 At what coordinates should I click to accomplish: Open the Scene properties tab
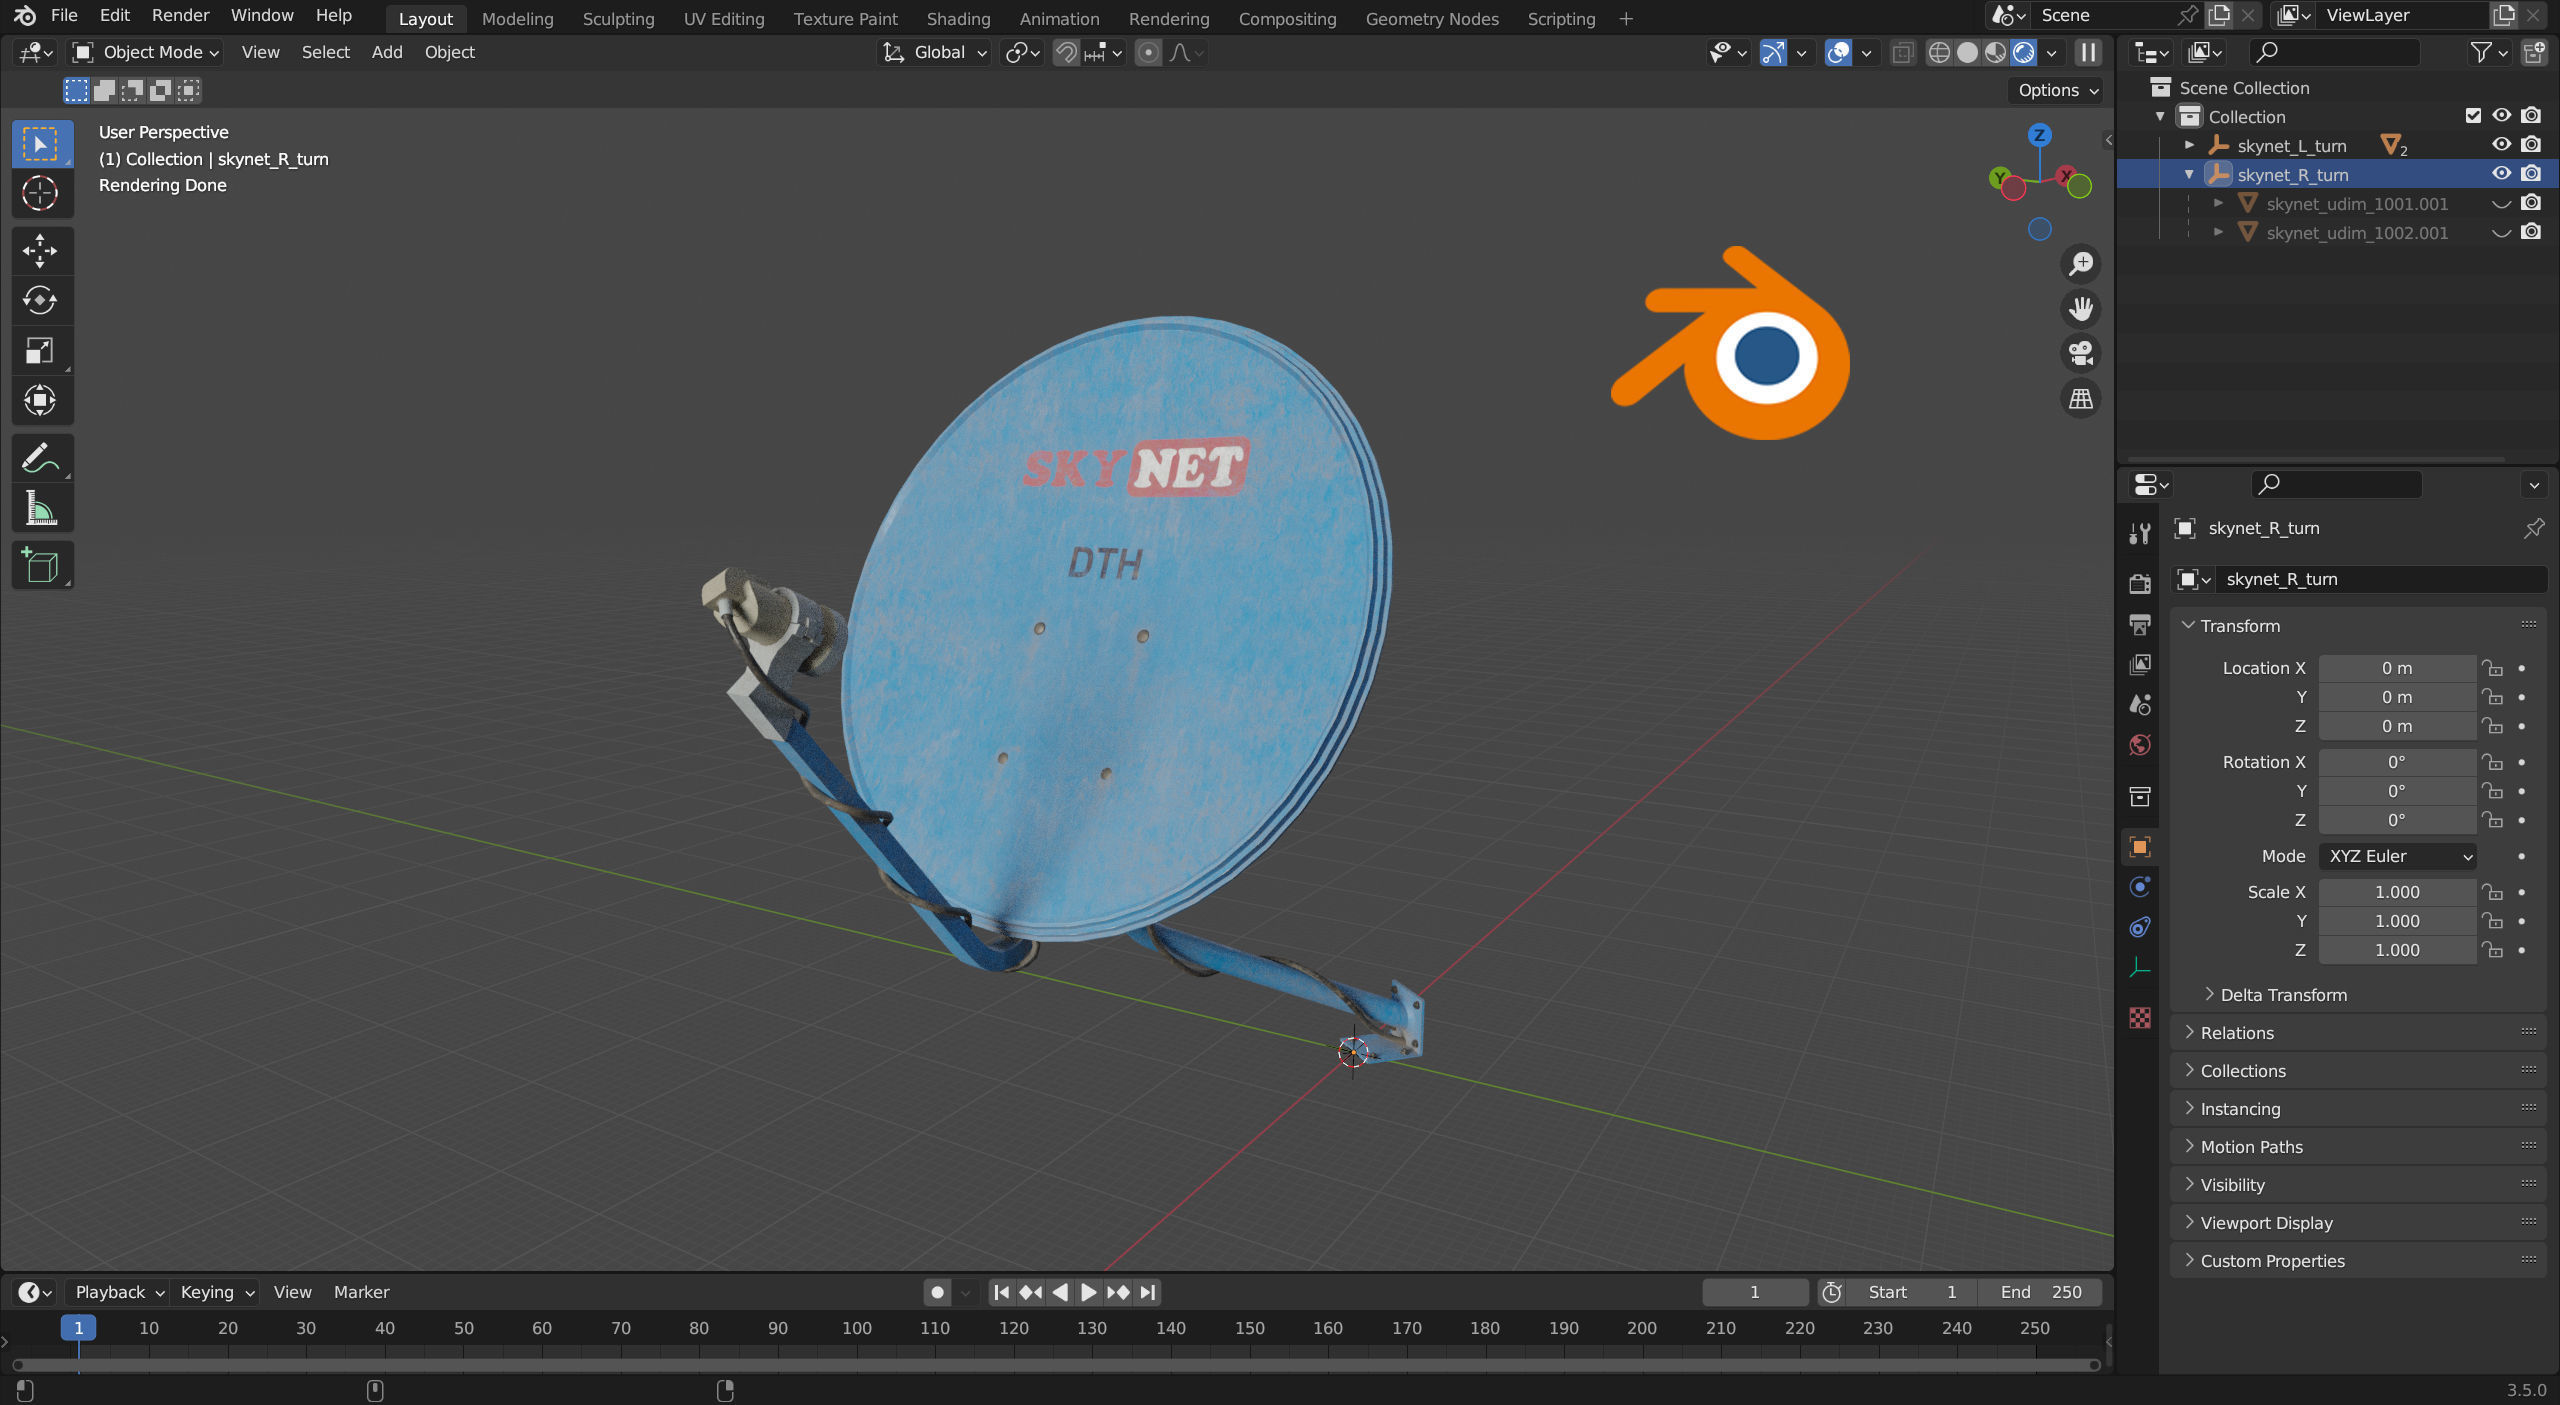pos(2140,705)
